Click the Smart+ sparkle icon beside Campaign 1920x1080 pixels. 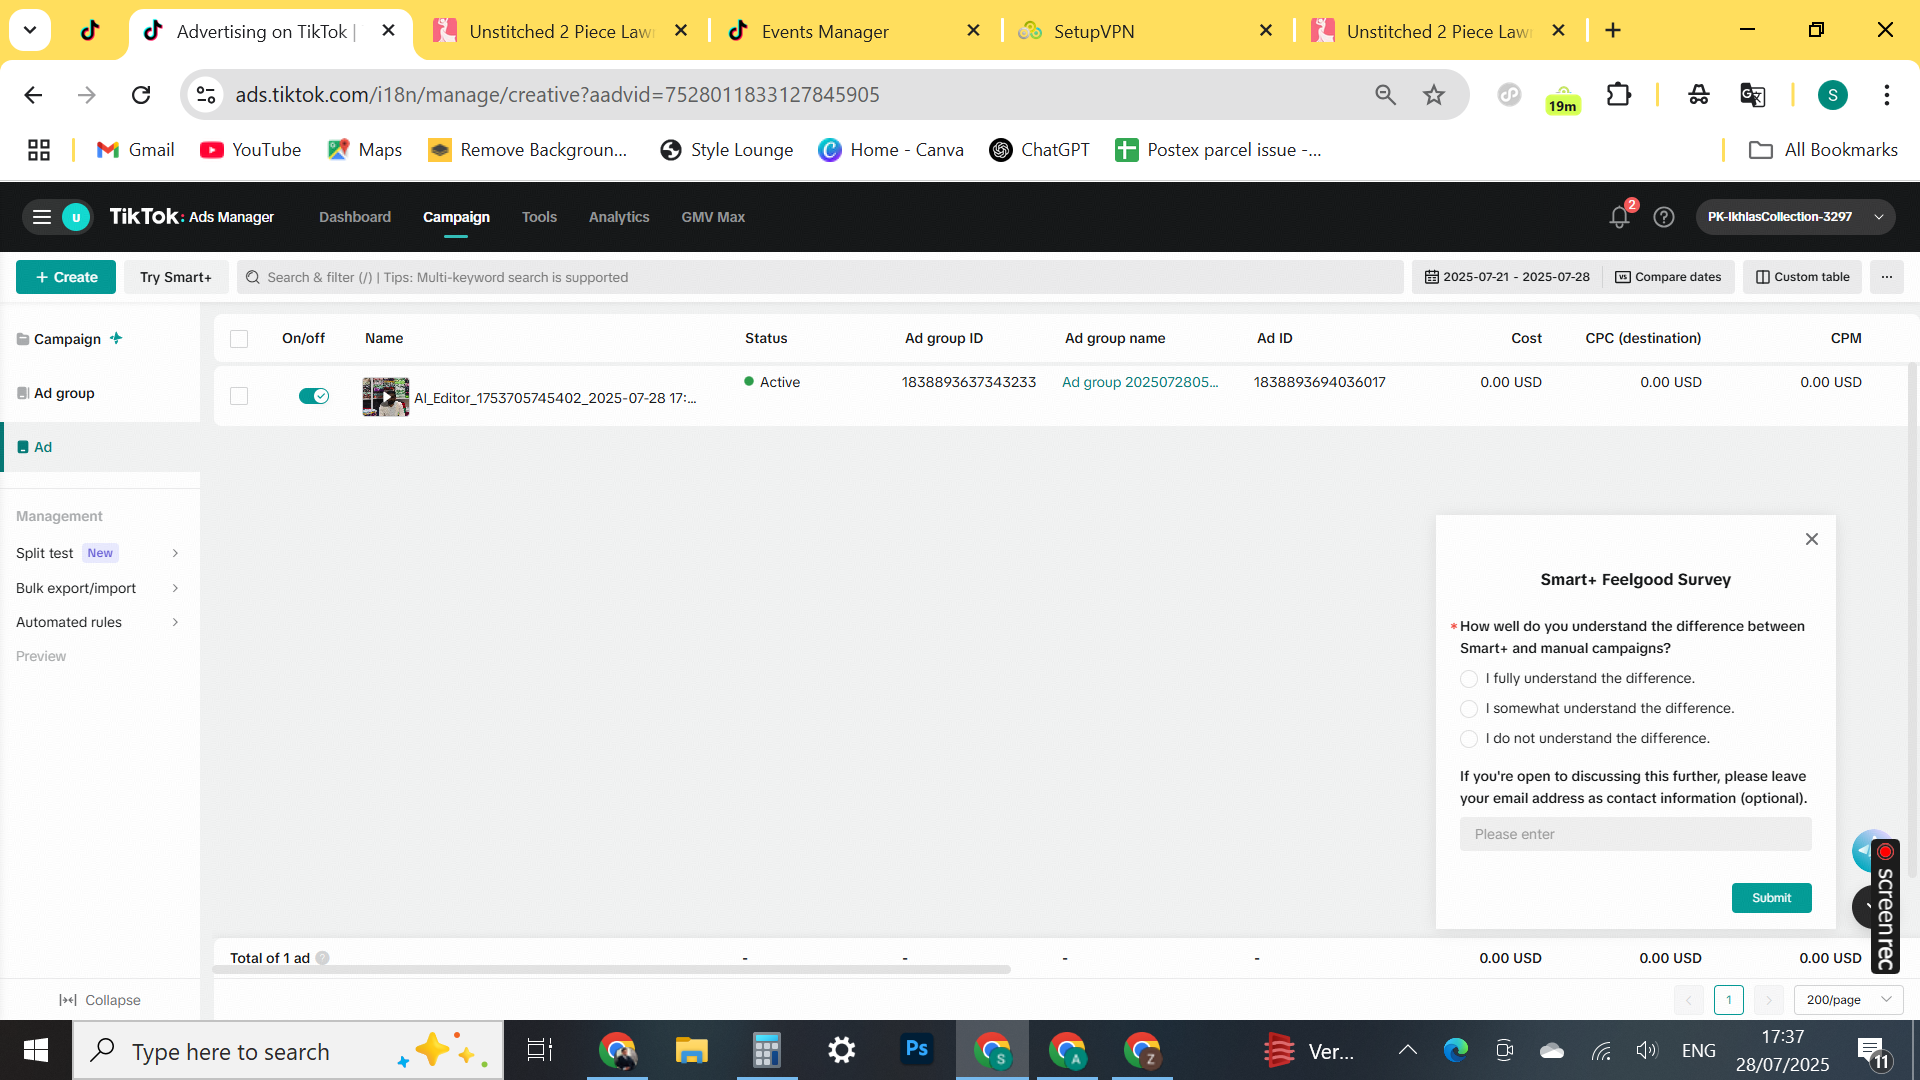tap(116, 338)
